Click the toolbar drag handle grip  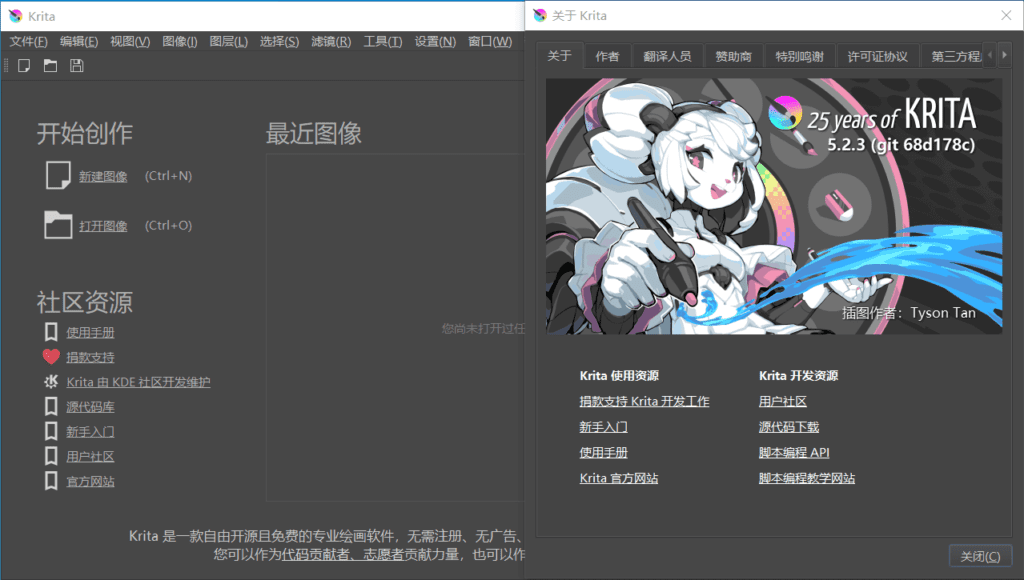(x=6, y=65)
